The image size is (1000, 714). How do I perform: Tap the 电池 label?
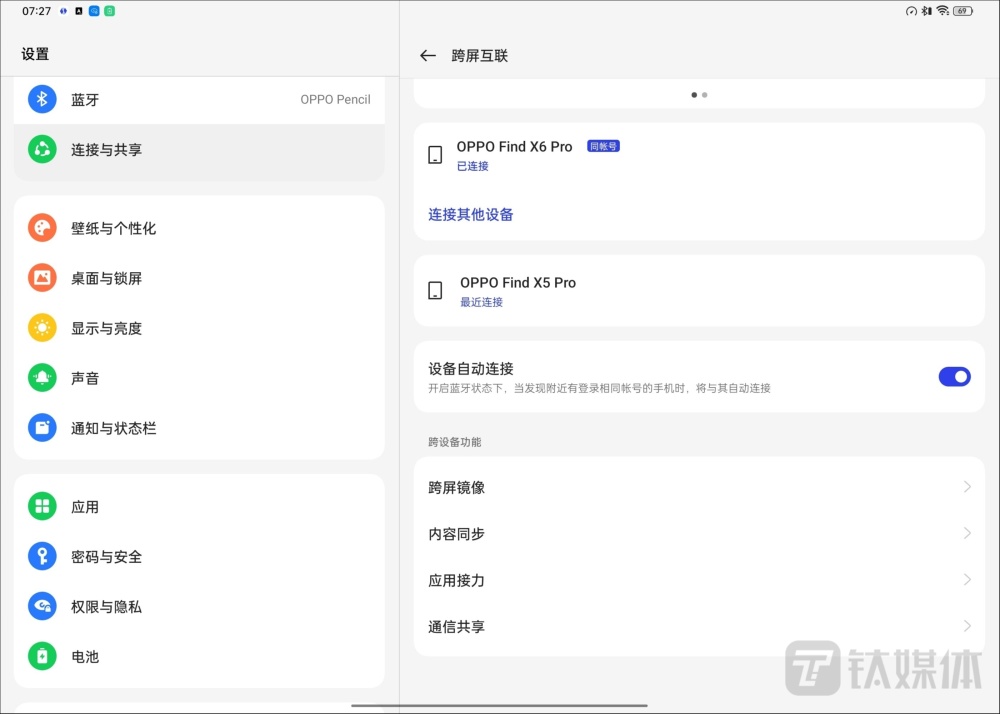click(85, 657)
